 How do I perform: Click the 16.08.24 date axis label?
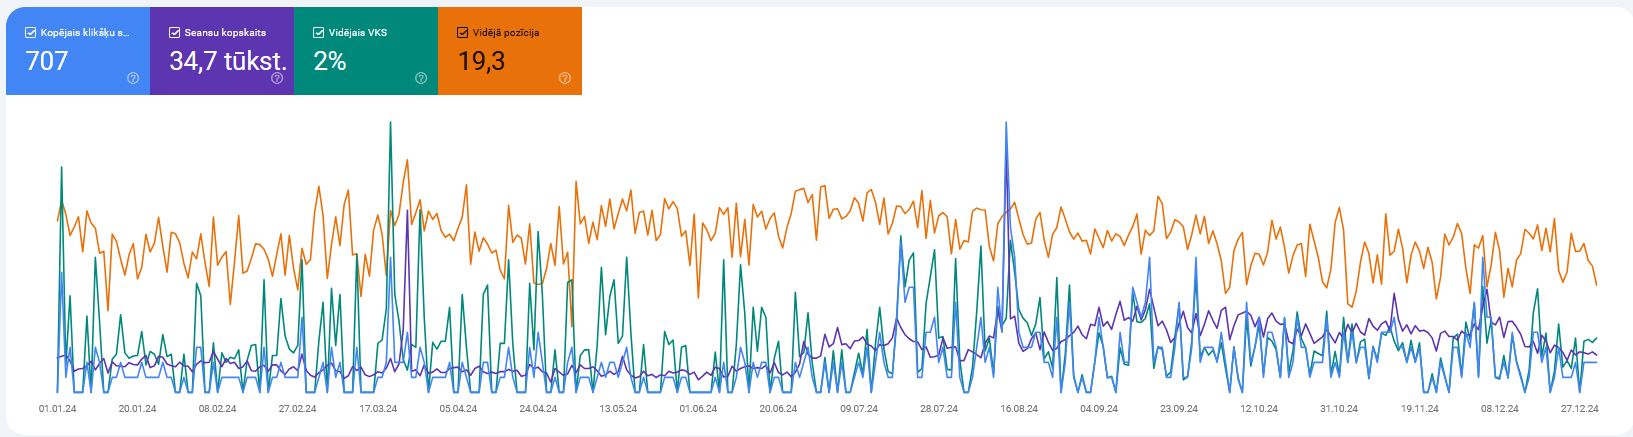[x=1018, y=409]
